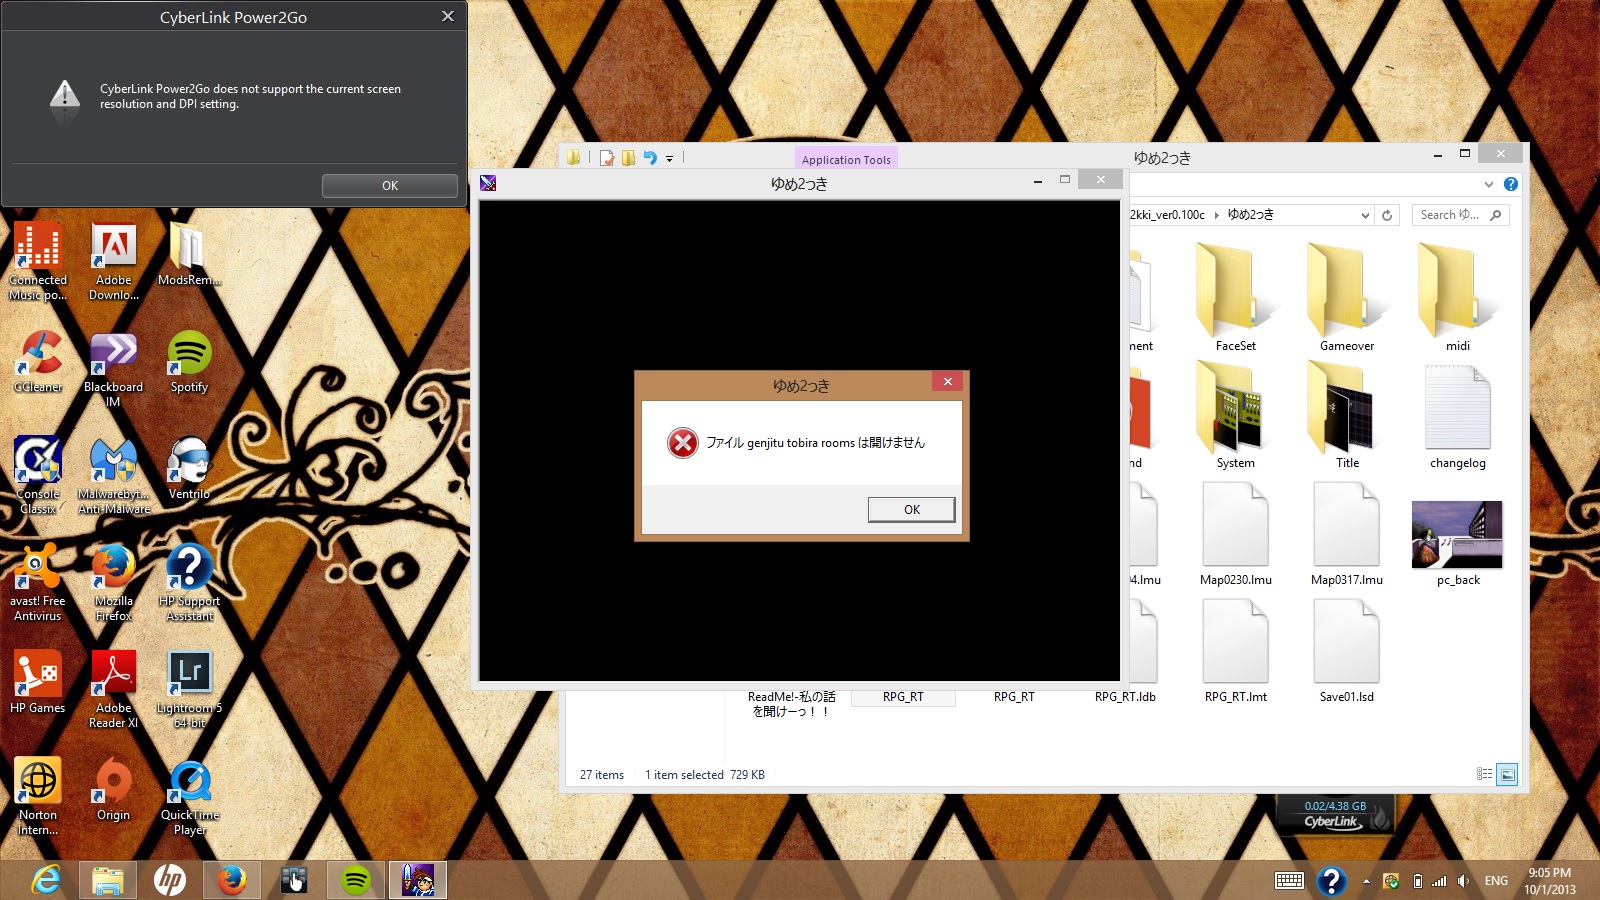This screenshot has height=900, width=1600.
Task: Click the HP taskbar icon
Action: coord(170,880)
